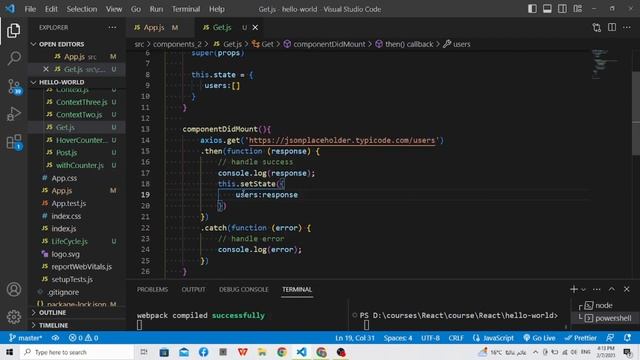
Task: Open terminal panel more actions ellipsis
Action: 597,289
